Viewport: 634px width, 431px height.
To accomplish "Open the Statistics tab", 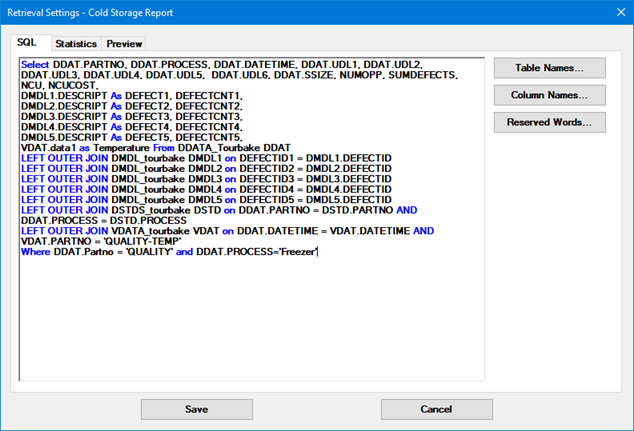I will 76,44.
